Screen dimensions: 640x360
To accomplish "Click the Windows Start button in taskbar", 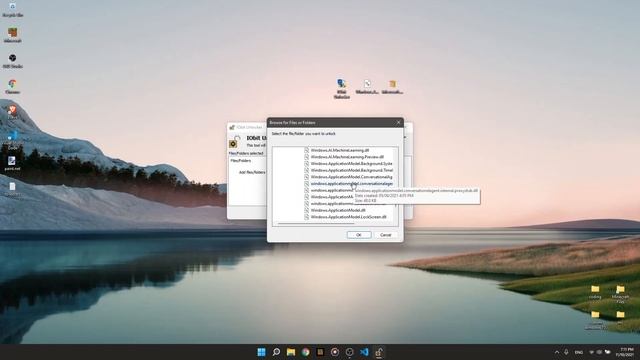I will (x=262, y=352).
